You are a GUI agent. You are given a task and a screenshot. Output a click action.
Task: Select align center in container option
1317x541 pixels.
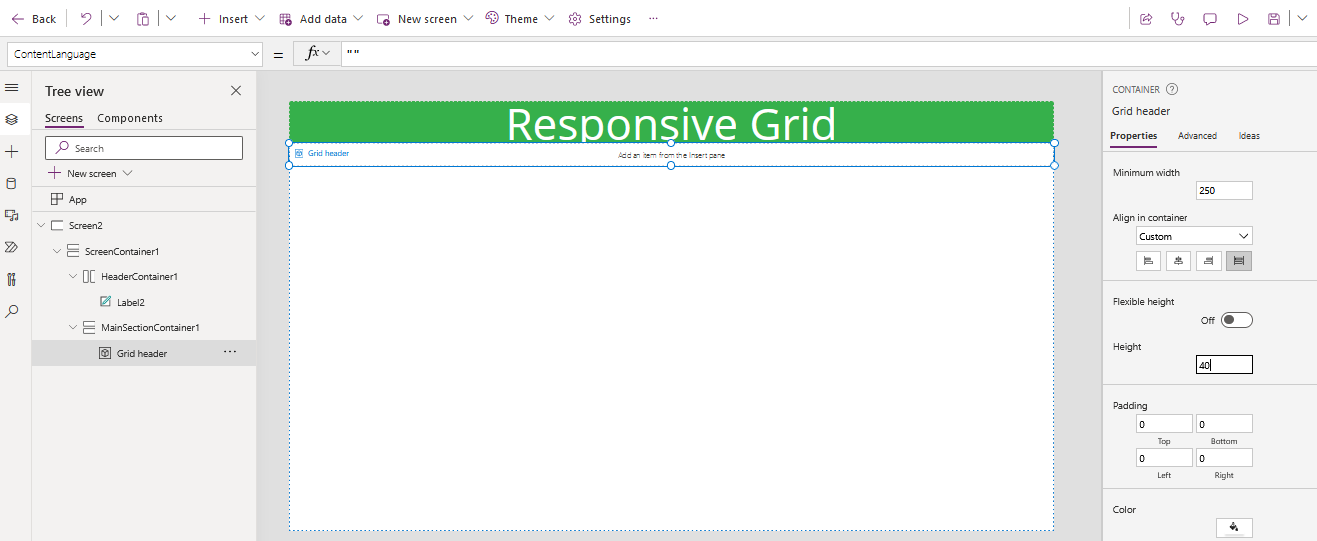[x=1180, y=261]
